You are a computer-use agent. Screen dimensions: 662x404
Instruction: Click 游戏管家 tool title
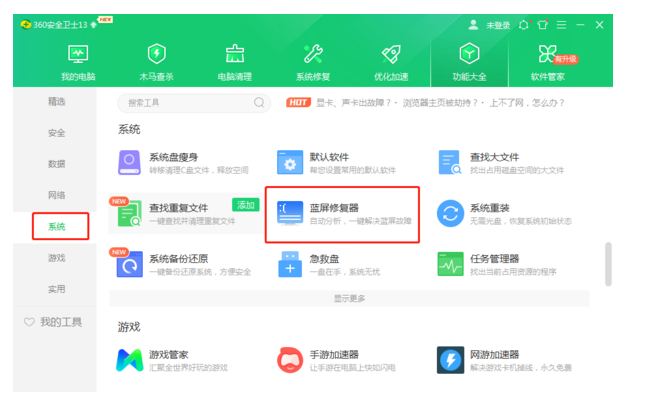[x=168, y=355]
